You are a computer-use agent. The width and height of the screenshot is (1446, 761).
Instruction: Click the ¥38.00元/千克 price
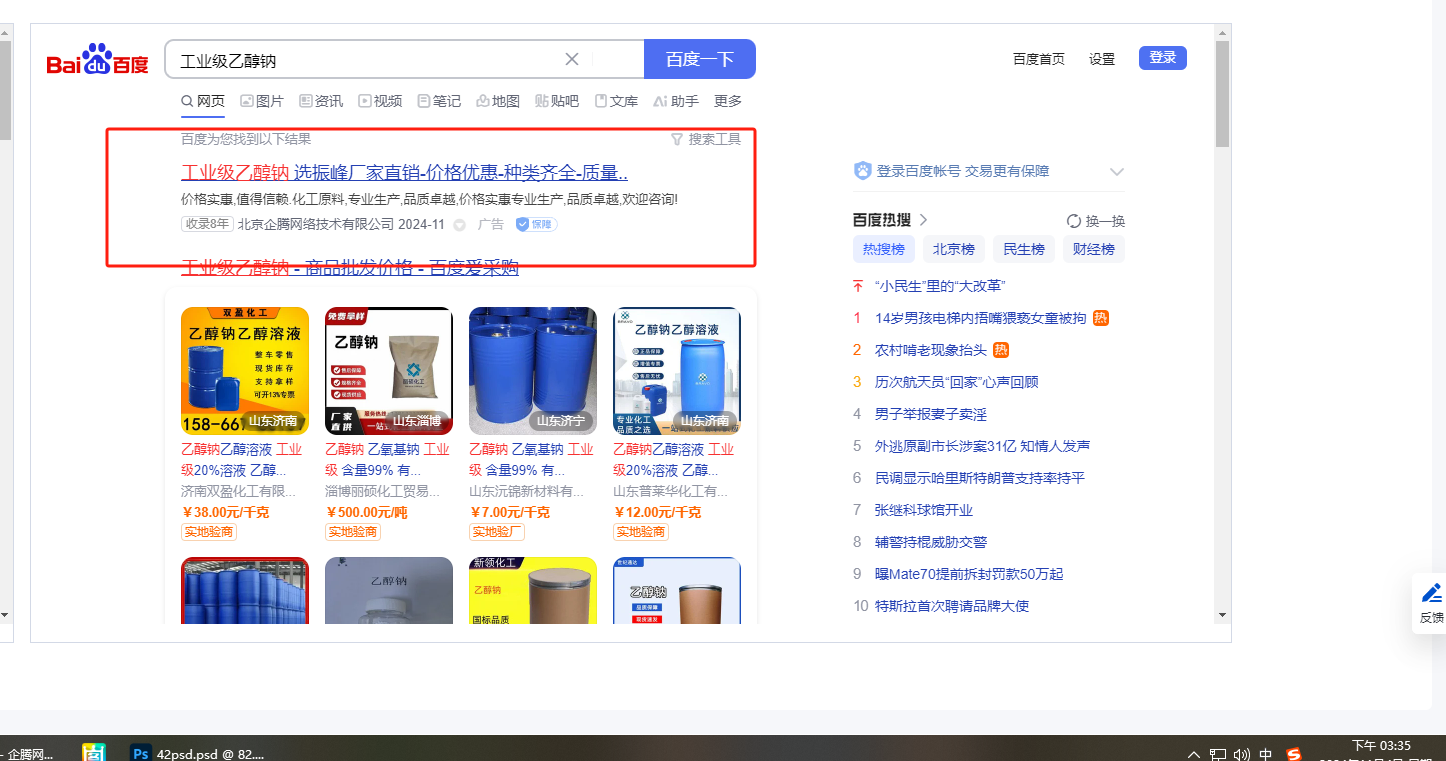coord(225,512)
